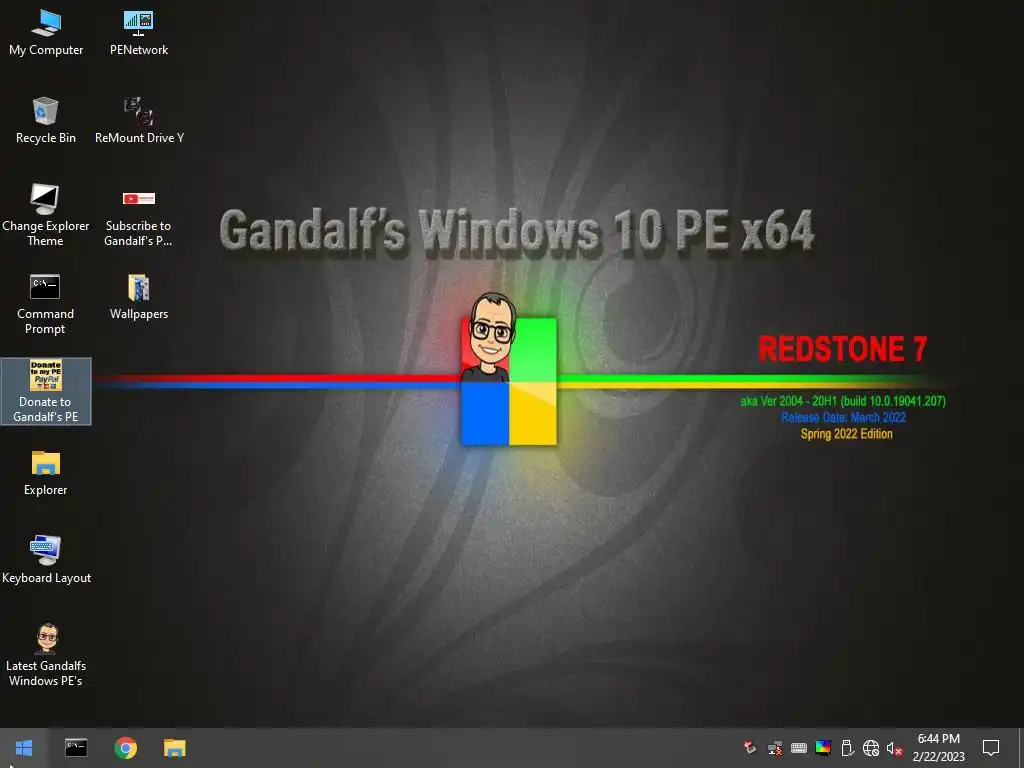Click Show Desktop strip at taskbar end
This screenshot has width=1024, height=768.
(1021, 748)
